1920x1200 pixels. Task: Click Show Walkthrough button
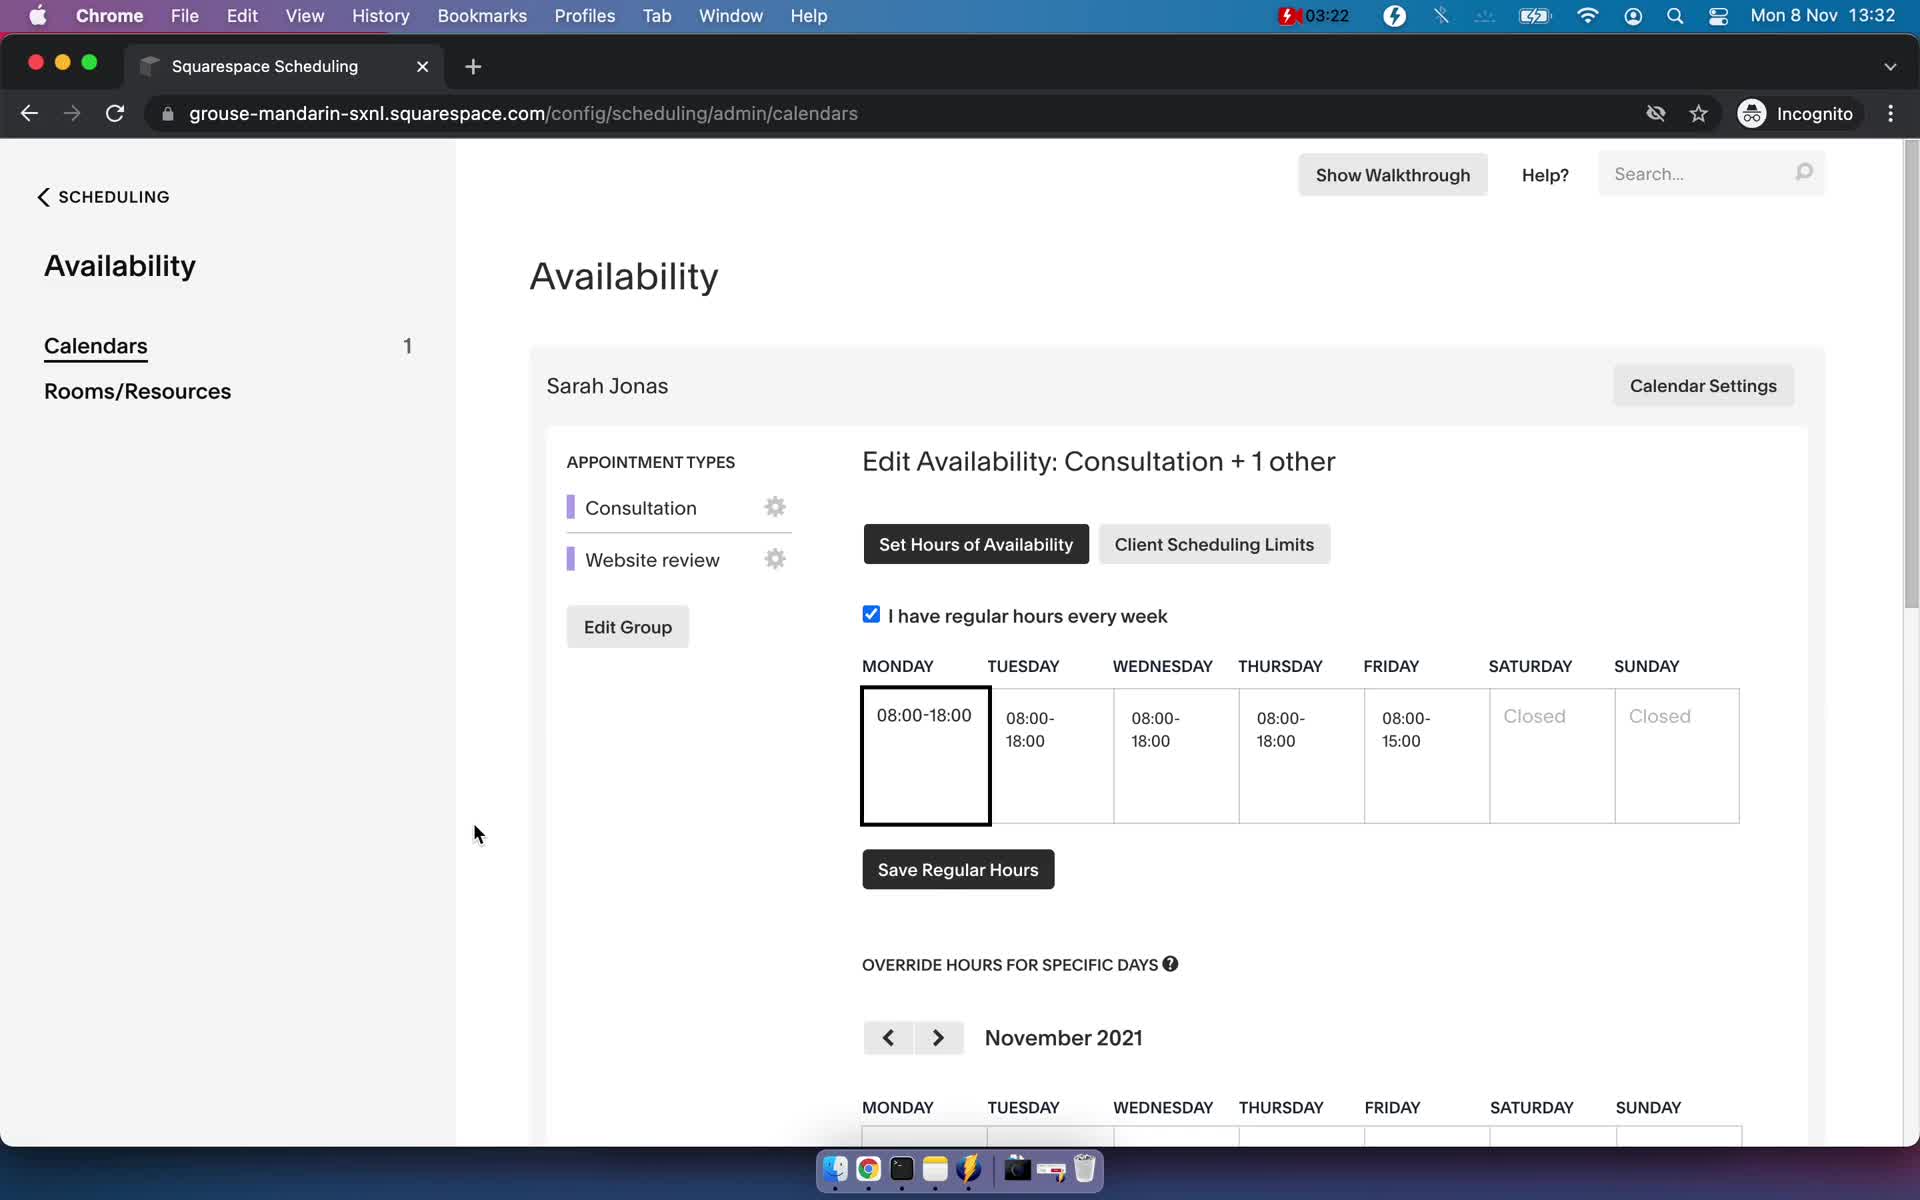tap(1393, 175)
